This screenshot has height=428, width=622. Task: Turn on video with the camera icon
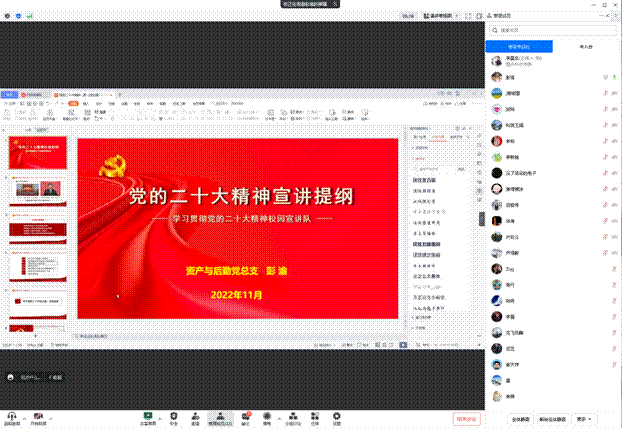[x=38, y=418]
